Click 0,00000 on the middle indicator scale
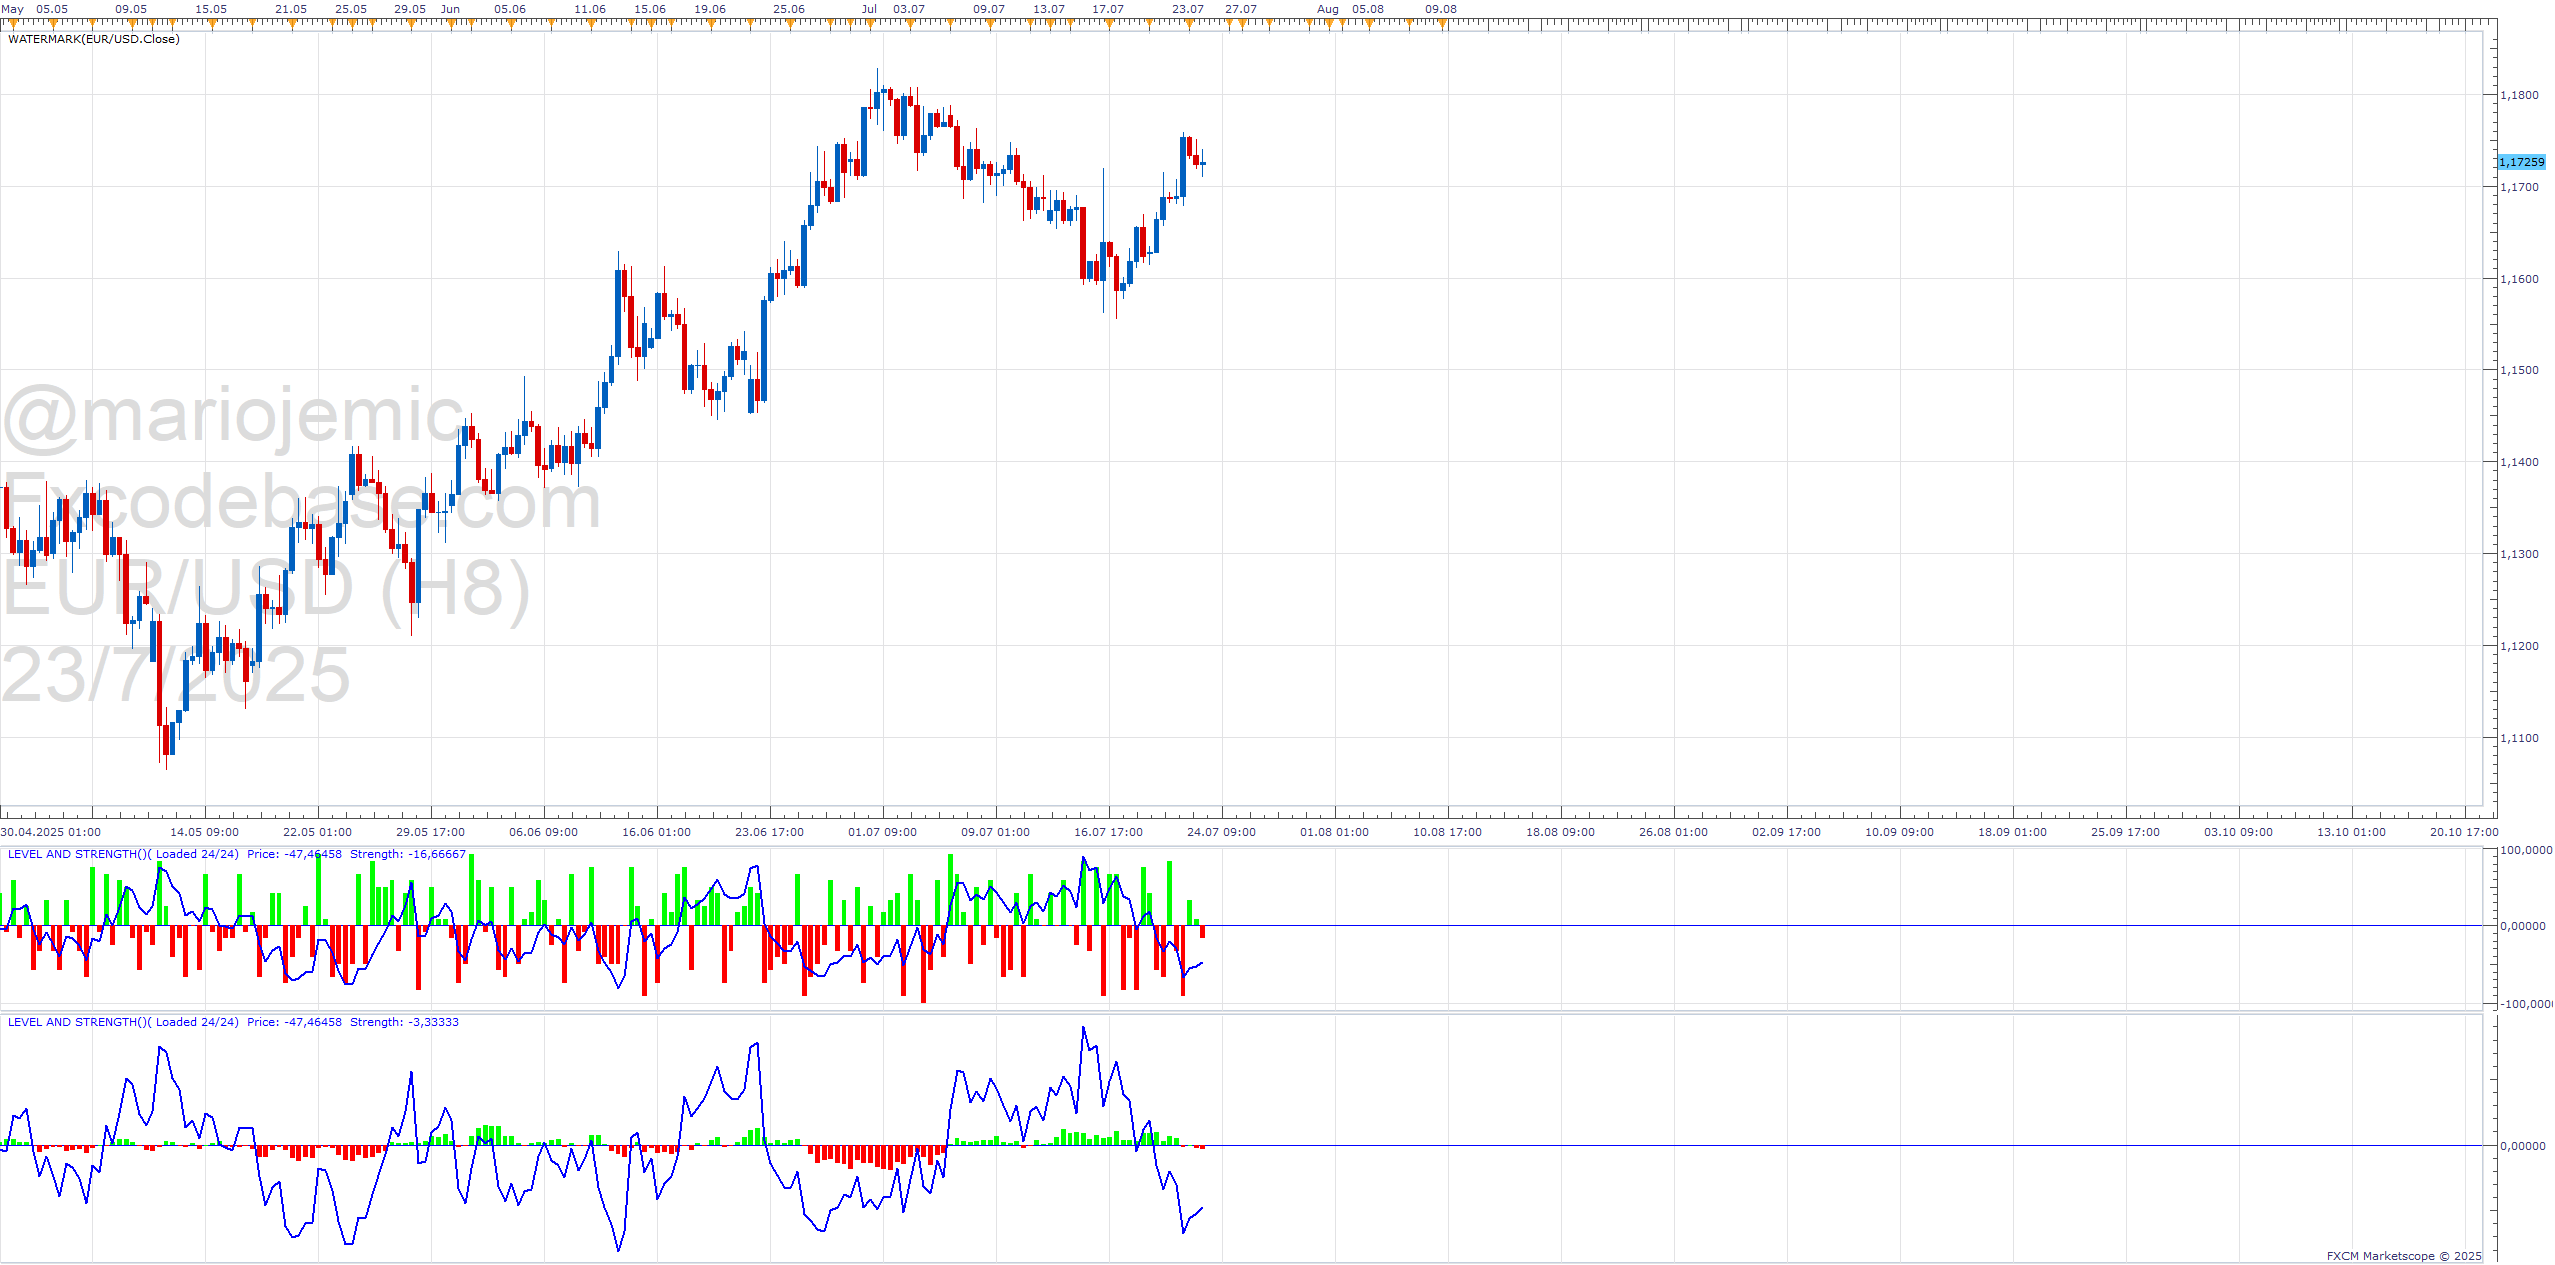Screen dimensions: 2555x1265 point(2522,926)
